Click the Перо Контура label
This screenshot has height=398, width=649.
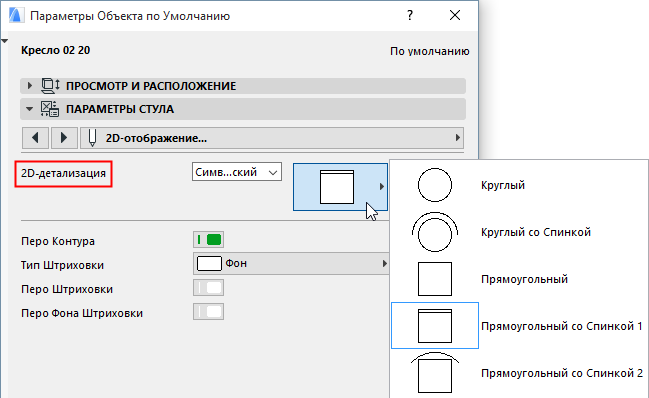[58, 241]
